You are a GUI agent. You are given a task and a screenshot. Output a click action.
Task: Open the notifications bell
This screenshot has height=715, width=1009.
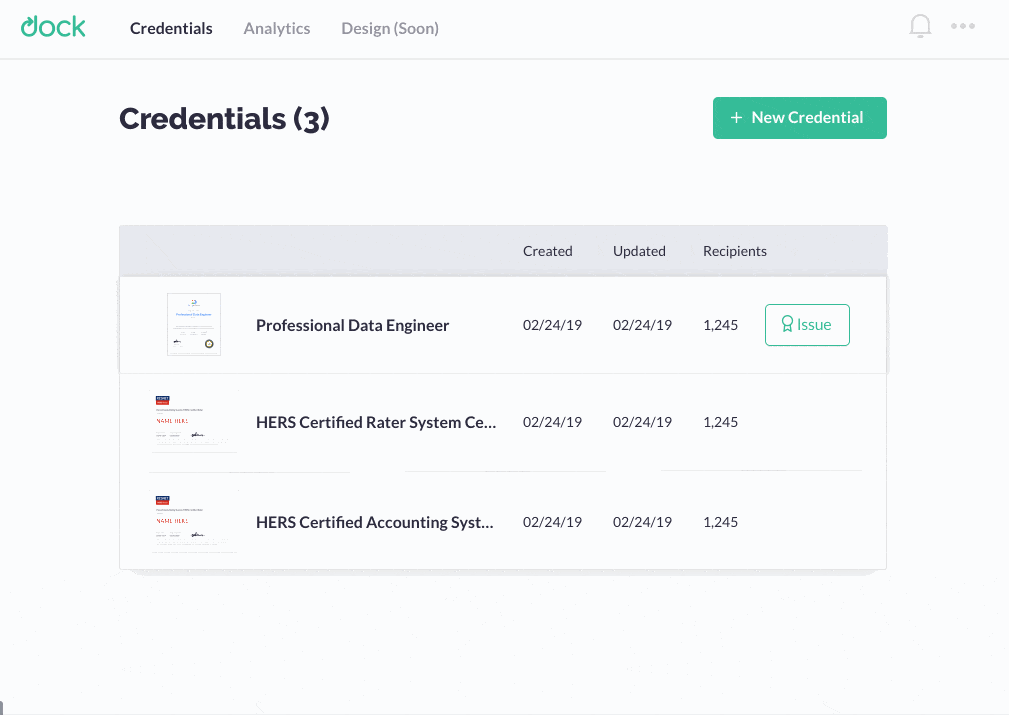click(920, 26)
